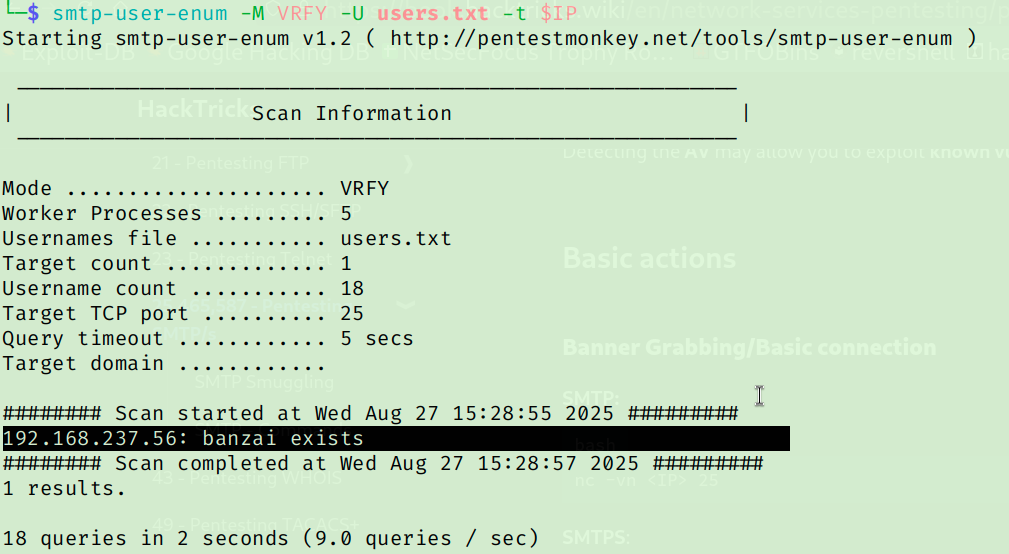Image resolution: width=1009 pixels, height=554 pixels.
Task: Click the faint HackTricks logo behind terminal
Action: point(194,109)
